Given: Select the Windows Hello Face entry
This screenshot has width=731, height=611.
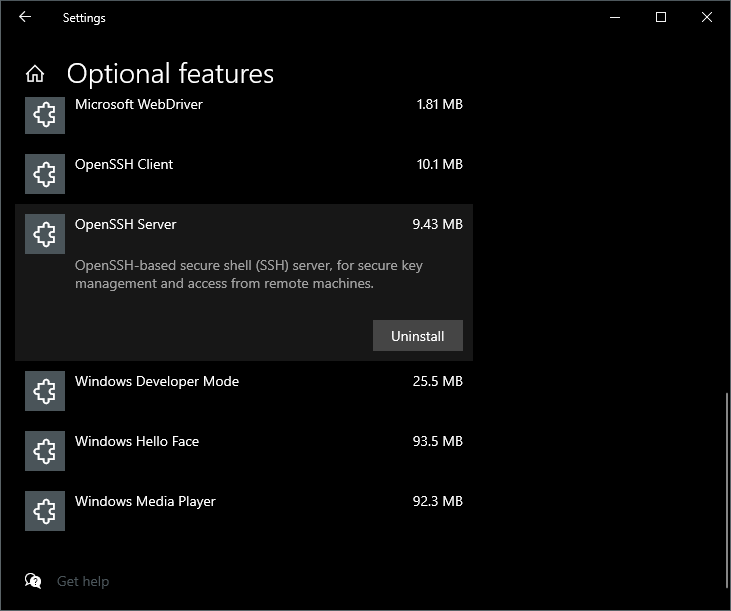Looking at the screenshot, I should [x=244, y=451].
